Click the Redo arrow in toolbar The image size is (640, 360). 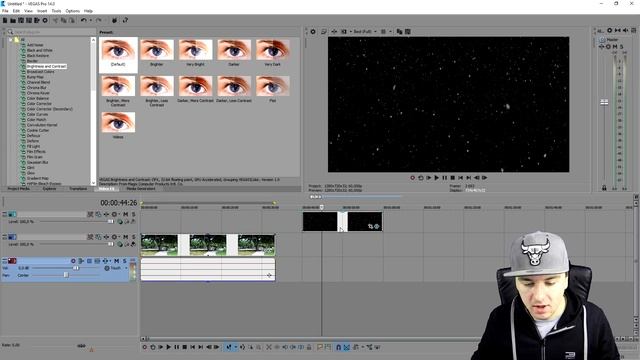point(98,20)
